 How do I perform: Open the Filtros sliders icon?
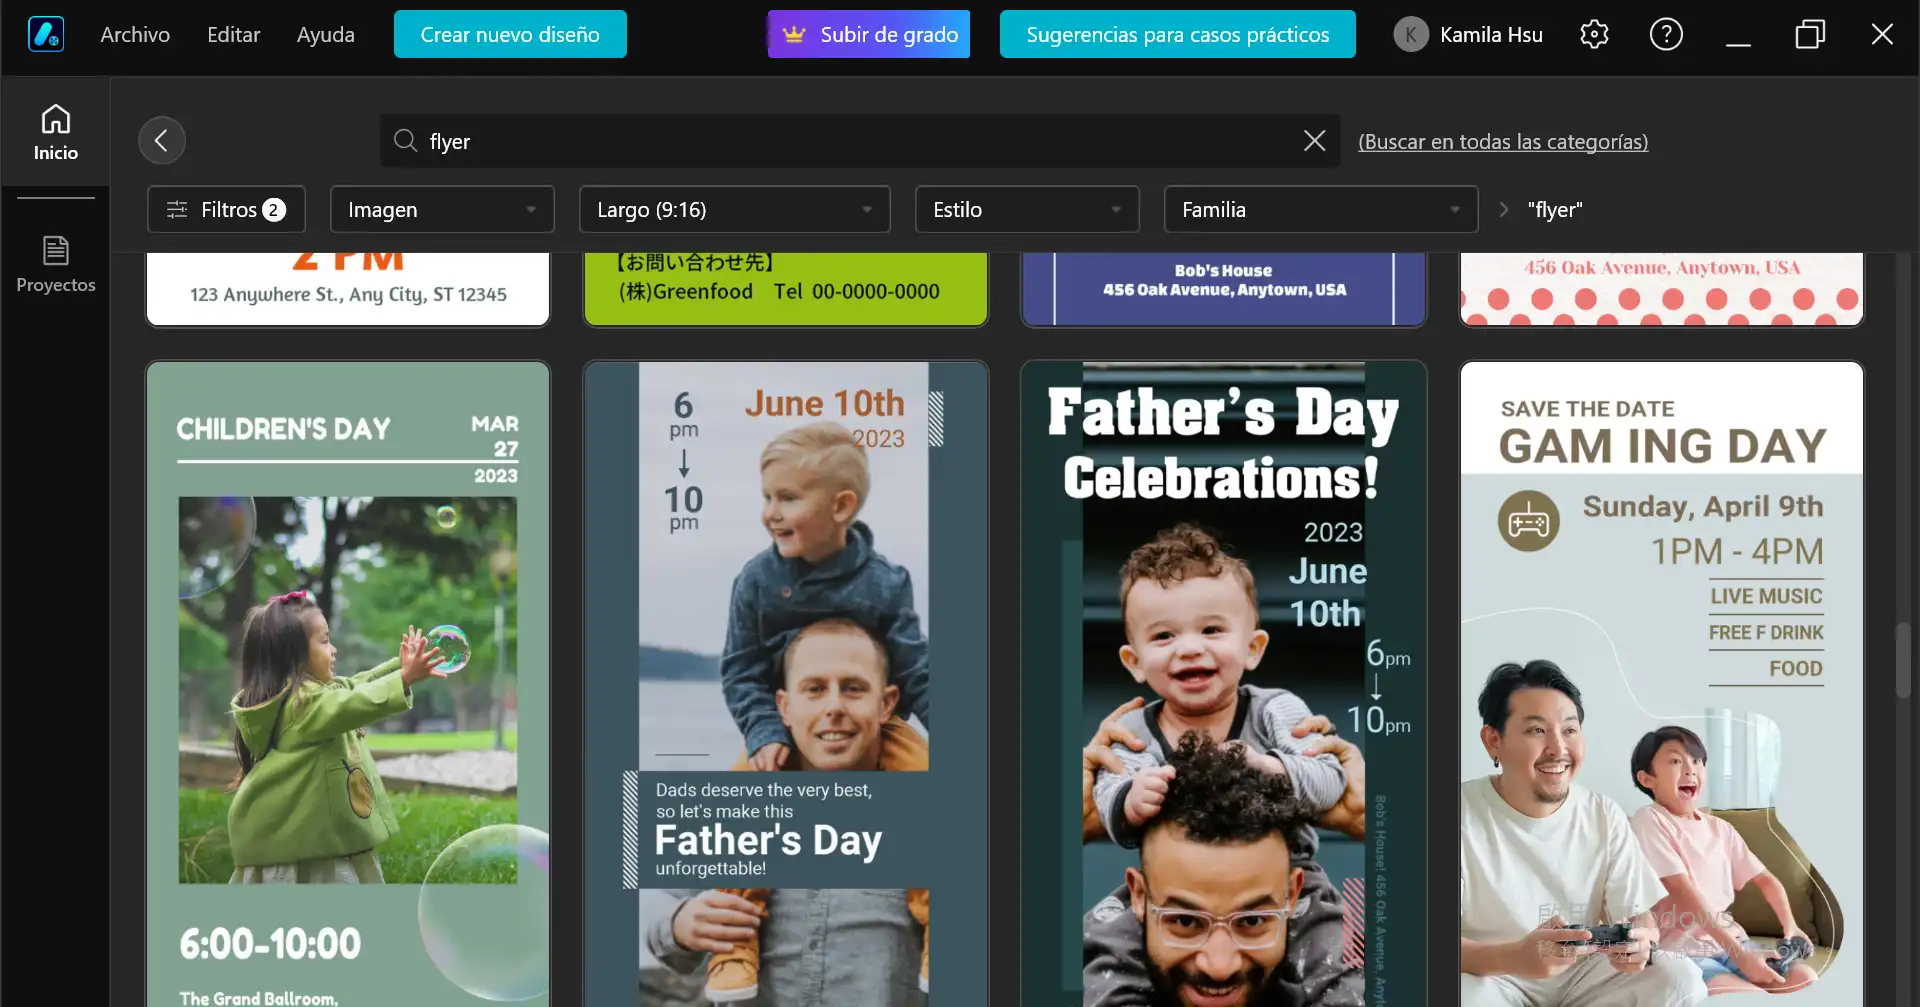point(177,210)
